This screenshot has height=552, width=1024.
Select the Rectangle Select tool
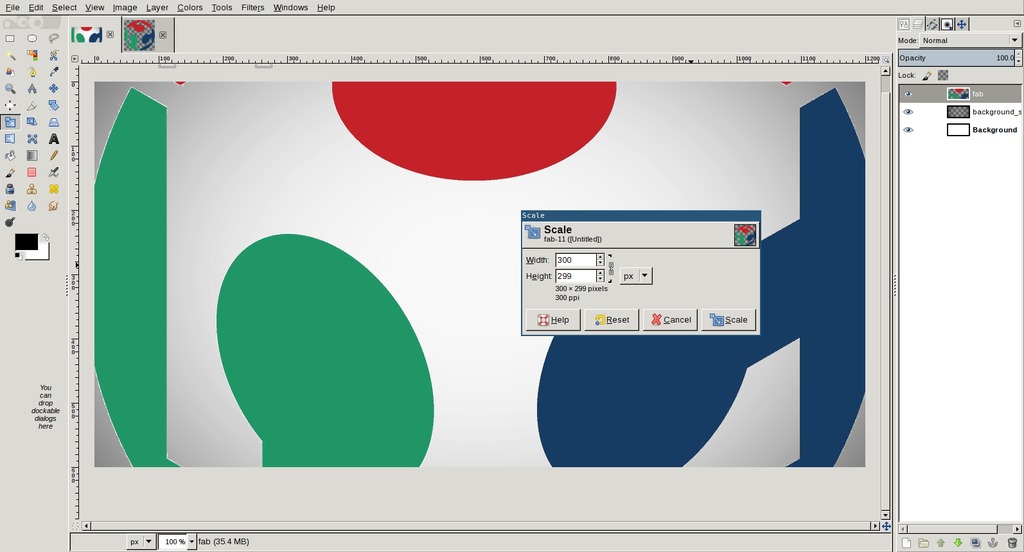tap(10, 39)
